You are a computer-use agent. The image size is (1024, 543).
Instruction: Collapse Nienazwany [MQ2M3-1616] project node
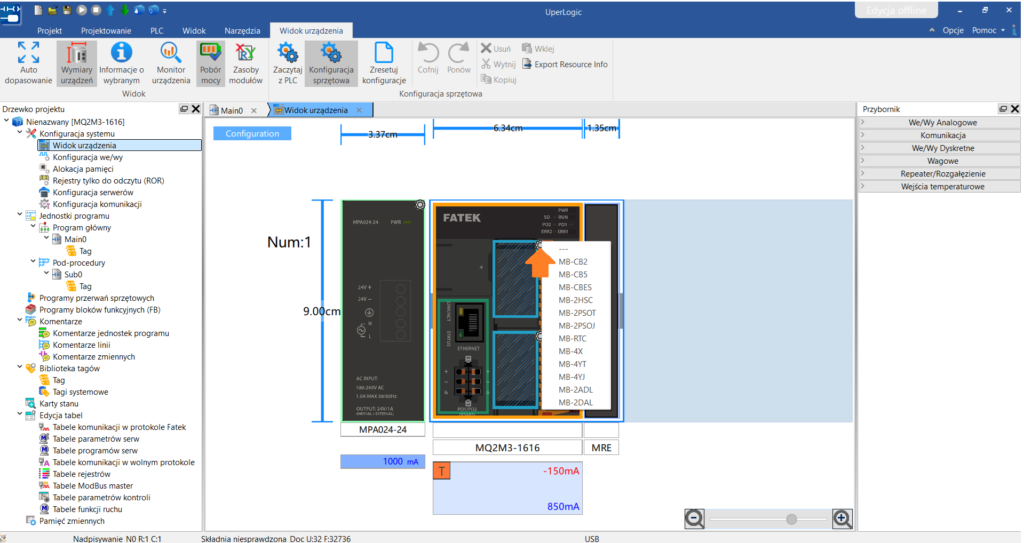click(x=7, y=122)
